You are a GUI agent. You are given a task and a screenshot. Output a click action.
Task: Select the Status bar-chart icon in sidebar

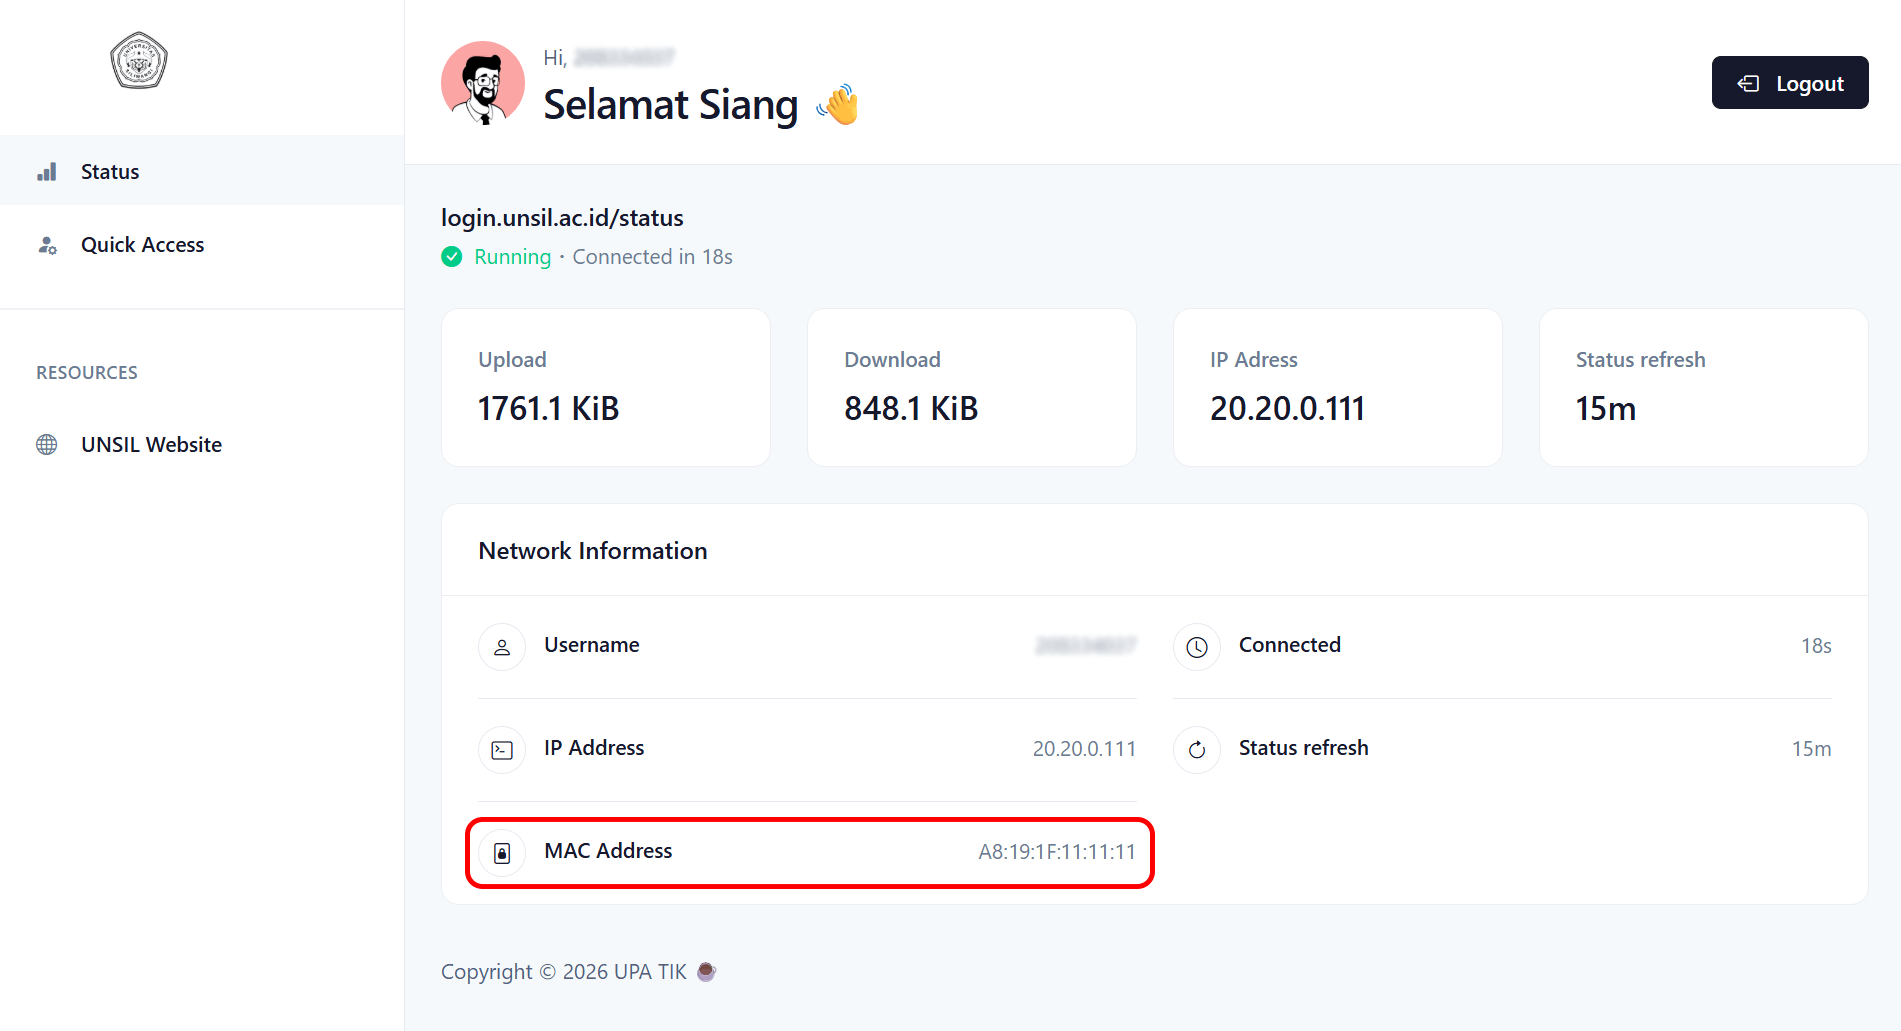[47, 171]
